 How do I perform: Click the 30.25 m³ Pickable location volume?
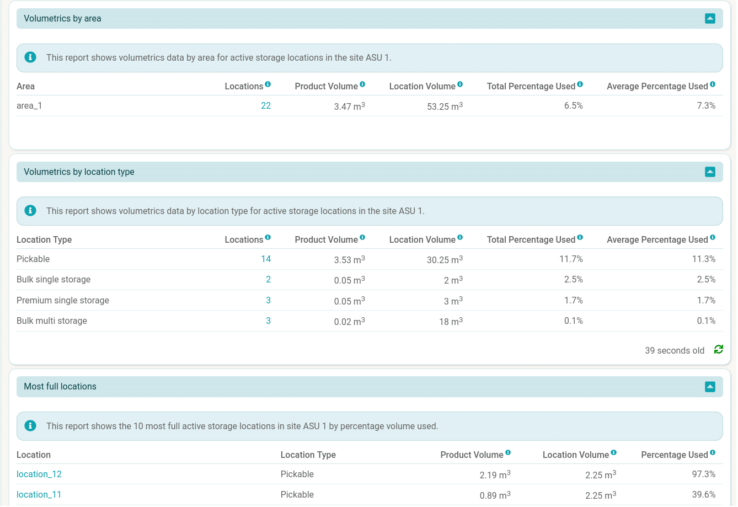(445, 259)
